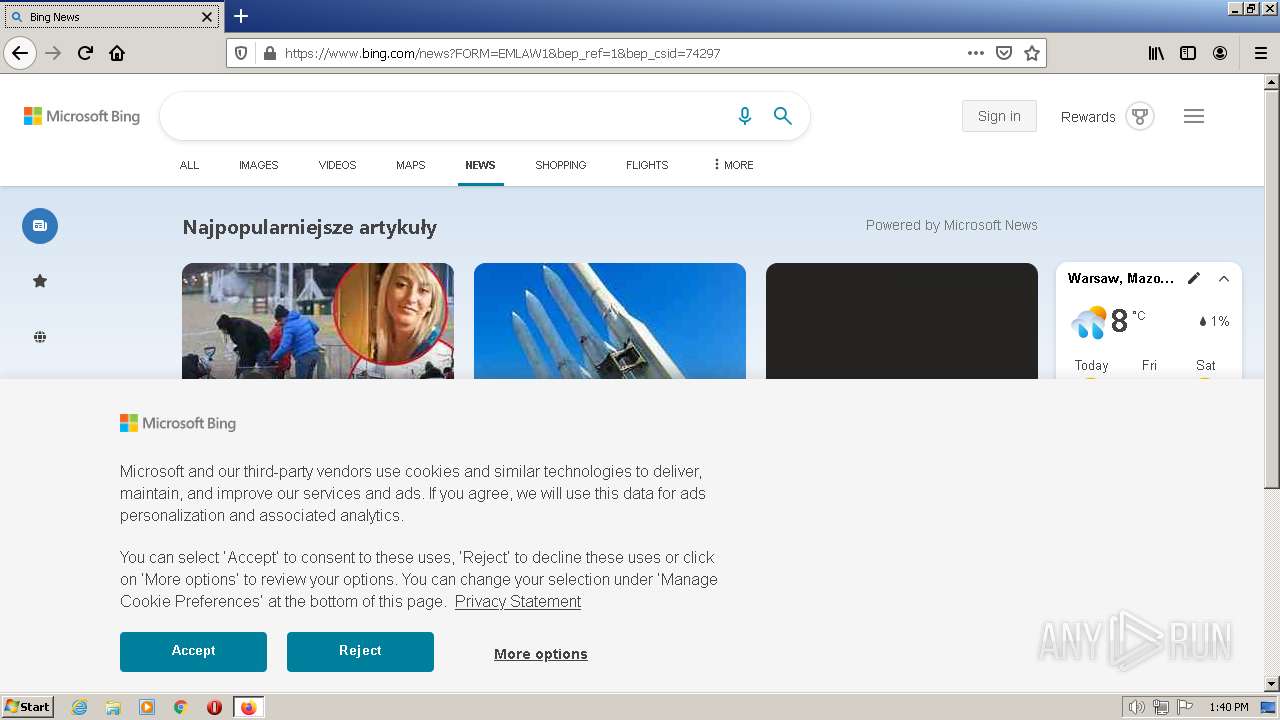
Task: Collapse the Warsaw weather card
Action: [1223, 278]
